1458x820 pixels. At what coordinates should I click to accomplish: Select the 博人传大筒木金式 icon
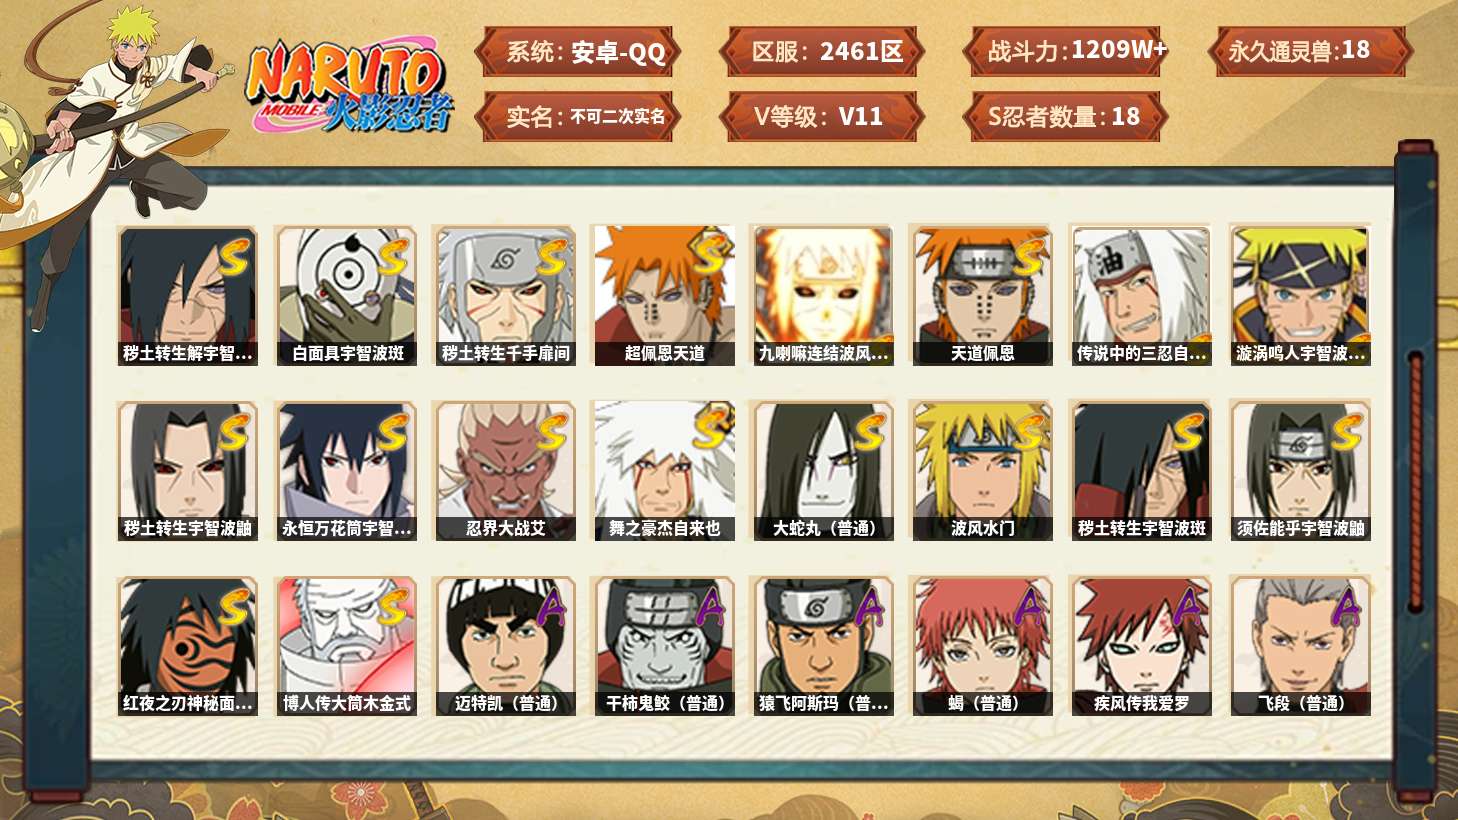pyautogui.click(x=346, y=646)
